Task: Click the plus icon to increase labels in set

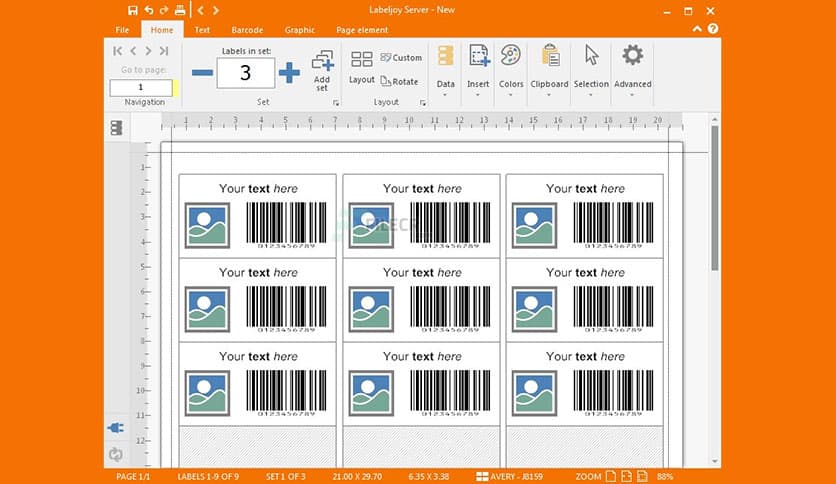Action: click(x=289, y=73)
